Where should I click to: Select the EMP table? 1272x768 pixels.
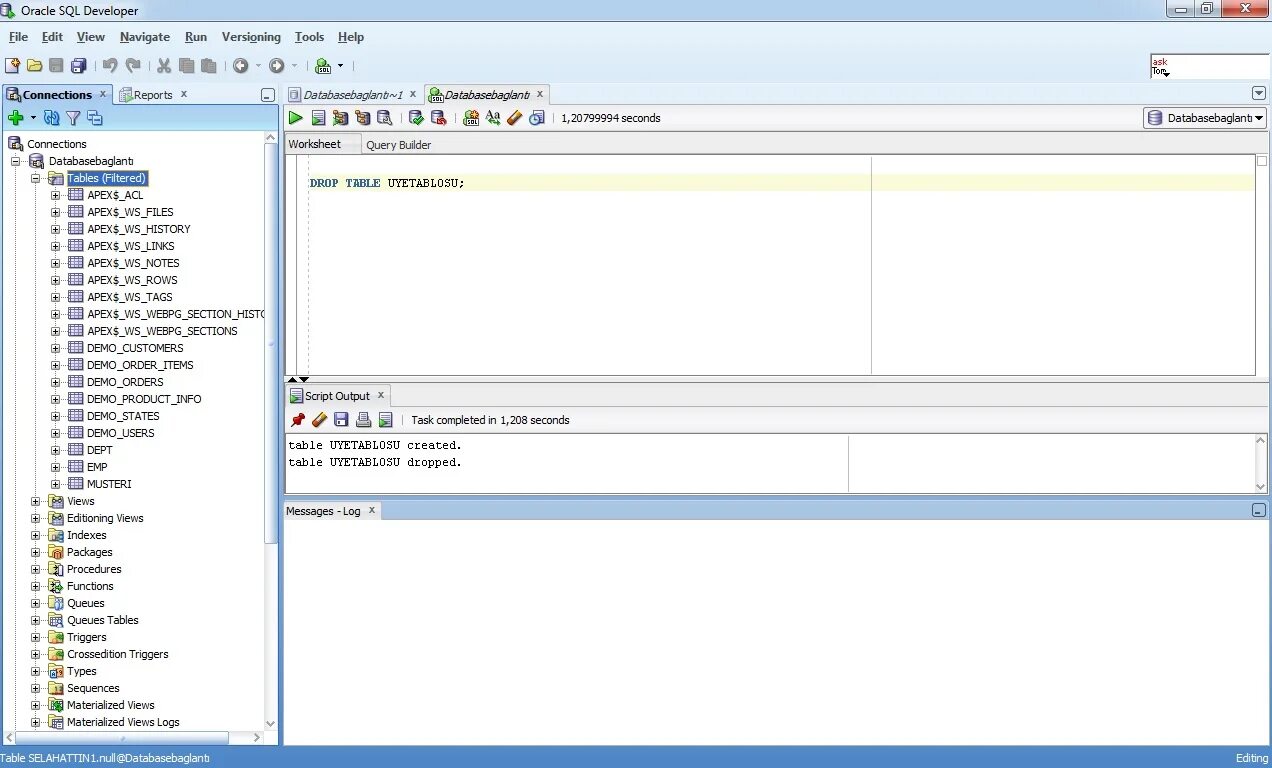[x=97, y=467]
